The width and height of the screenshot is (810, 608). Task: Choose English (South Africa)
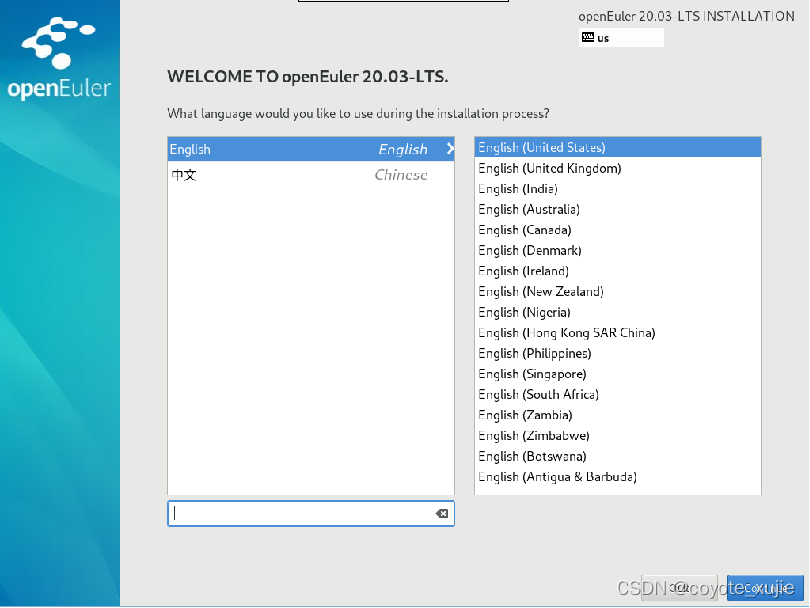[x=618, y=395]
